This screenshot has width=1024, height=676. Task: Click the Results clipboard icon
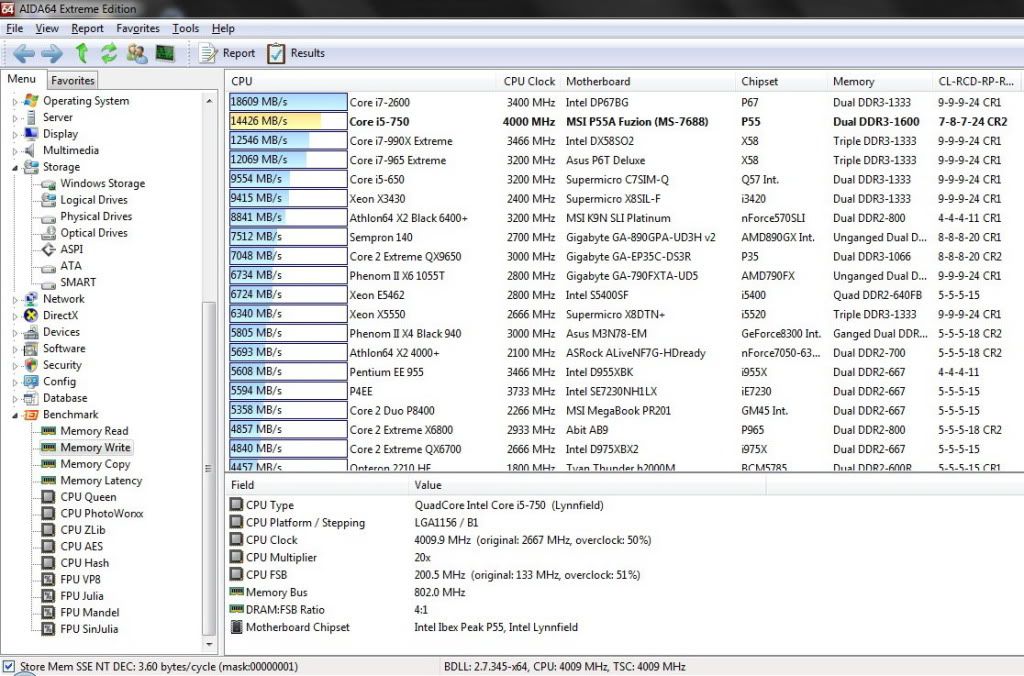276,53
